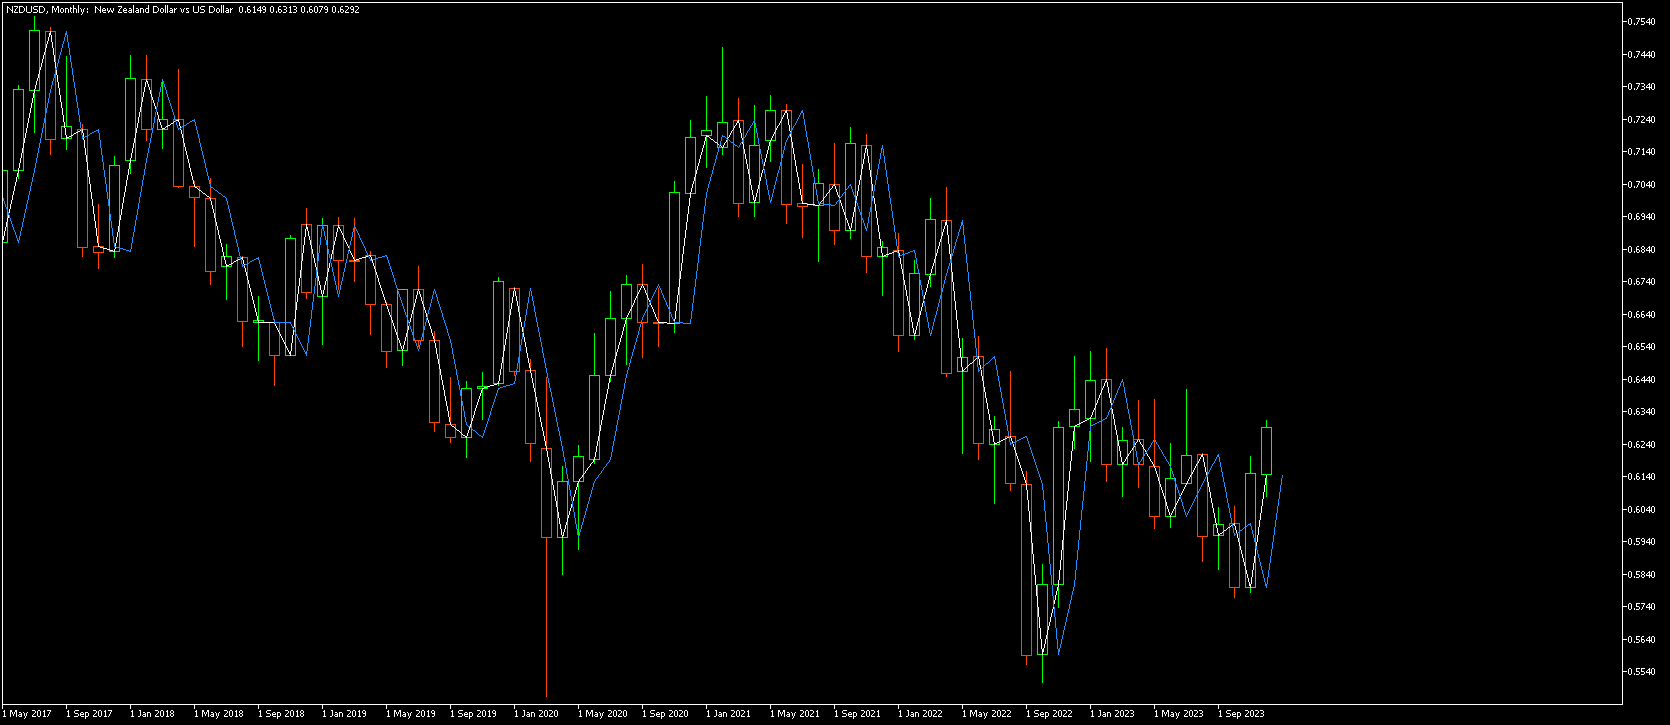Click the '1 May 2020' date label

tap(603, 714)
